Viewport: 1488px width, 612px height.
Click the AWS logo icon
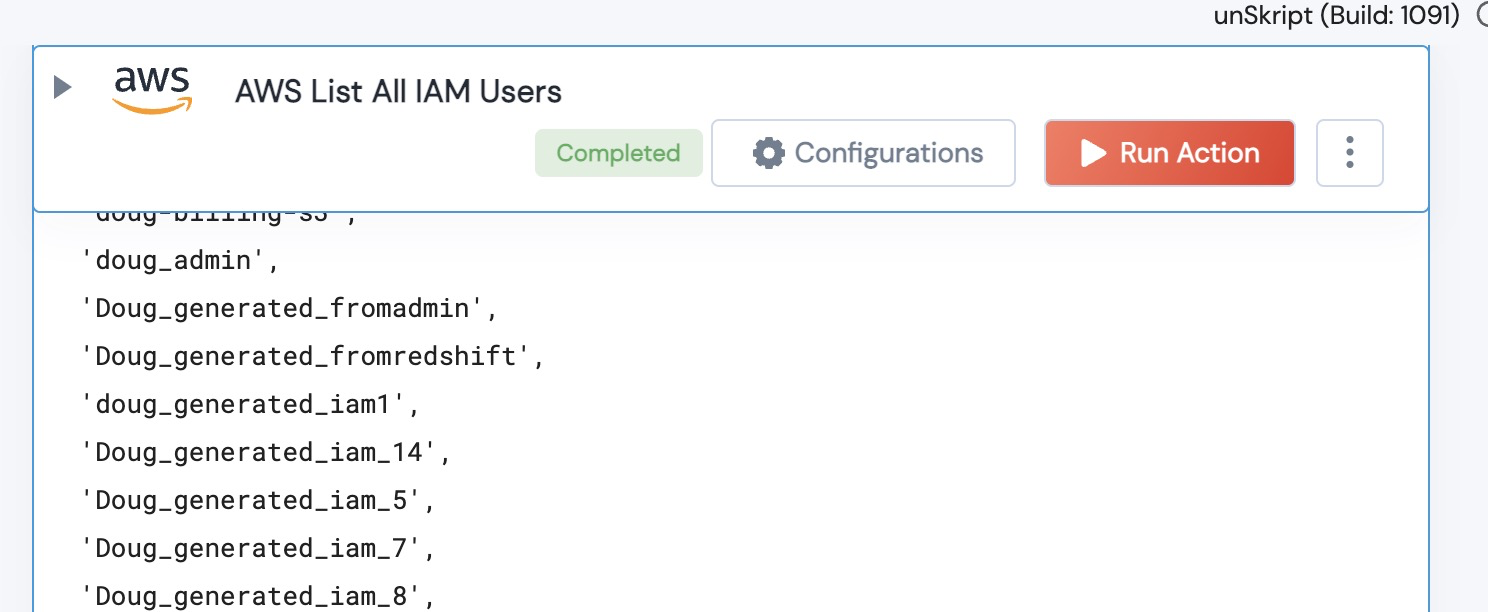(x=152, y=90)
